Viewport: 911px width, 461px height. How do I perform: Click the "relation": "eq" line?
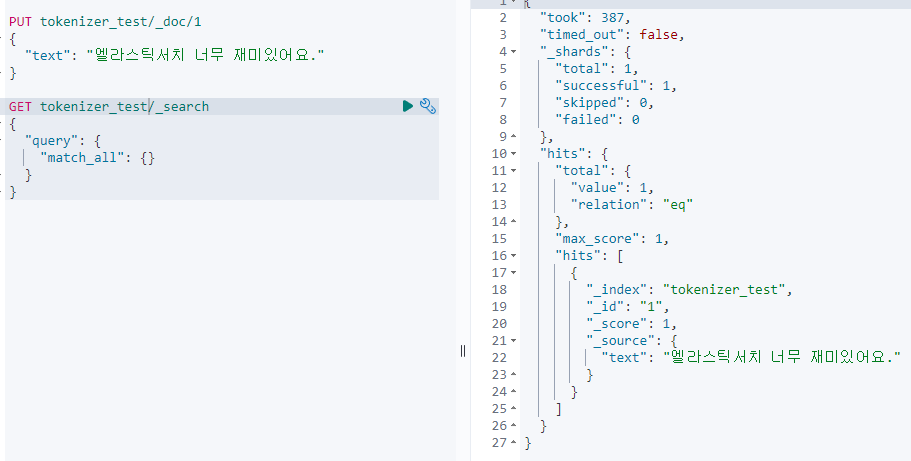[632, 205]
